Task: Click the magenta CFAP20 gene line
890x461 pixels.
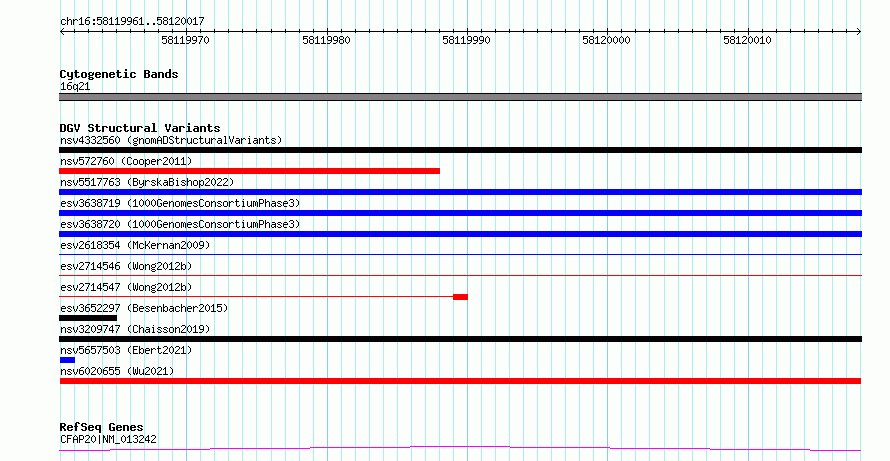Action: pos(460,449)
